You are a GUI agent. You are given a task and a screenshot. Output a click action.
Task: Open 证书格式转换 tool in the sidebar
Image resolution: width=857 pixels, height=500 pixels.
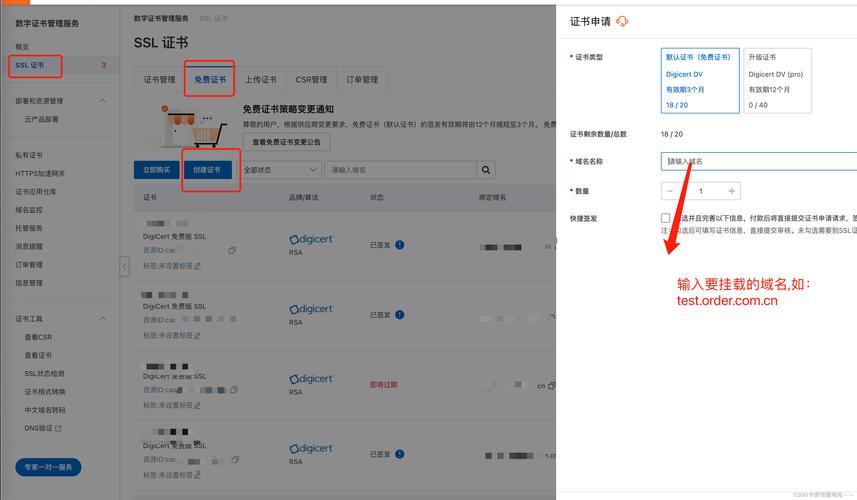coord(45,392)
